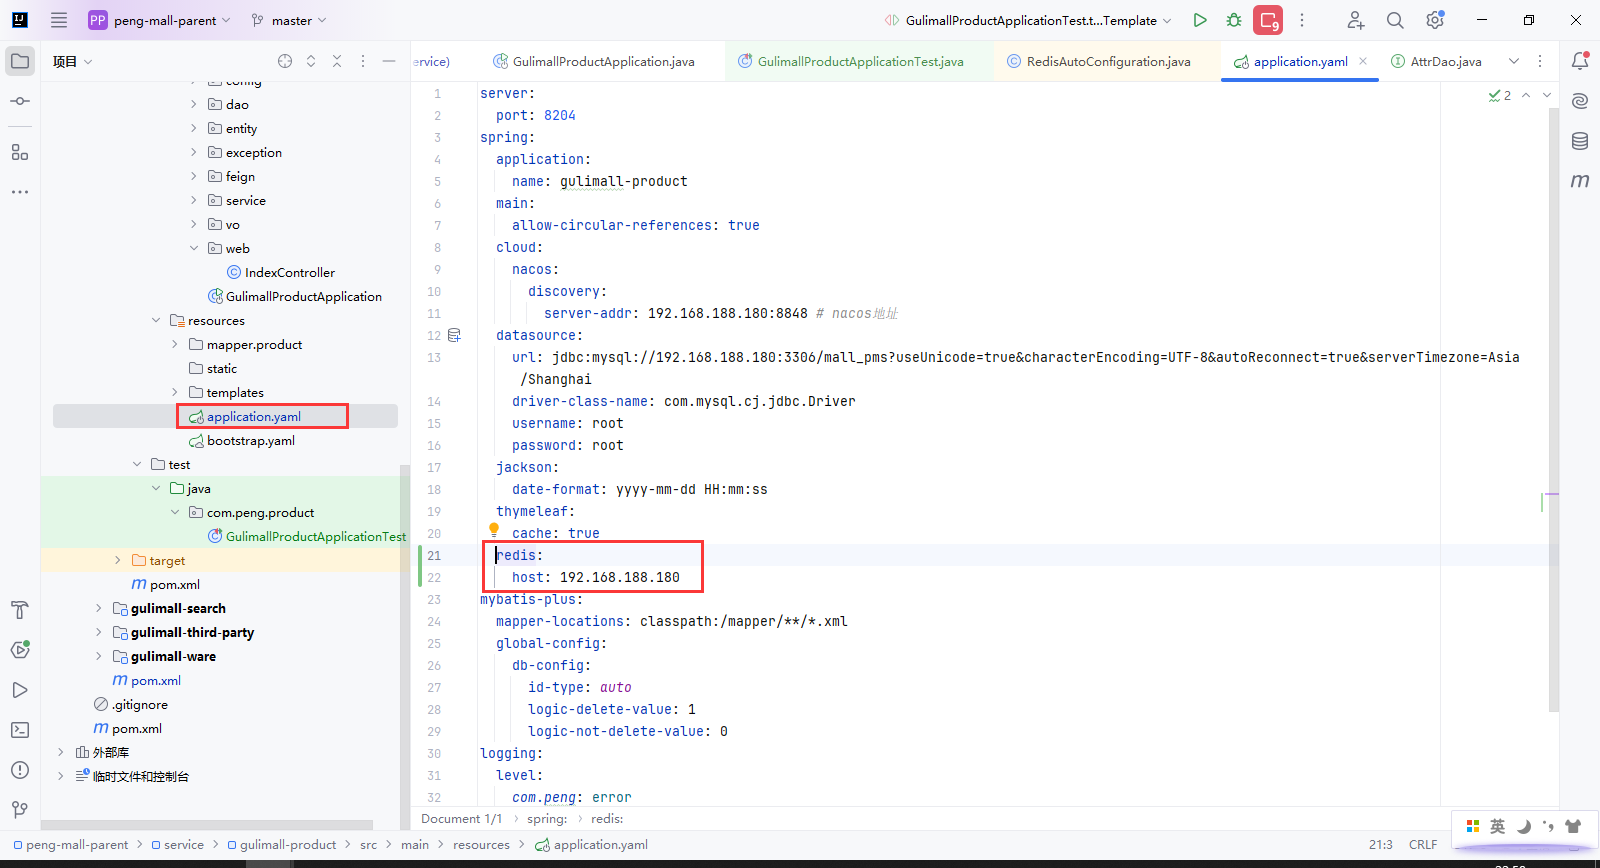Click the project panel horizontal scrollbar
The height and width of the screenshot is (868, 1600).
point(207,825)
